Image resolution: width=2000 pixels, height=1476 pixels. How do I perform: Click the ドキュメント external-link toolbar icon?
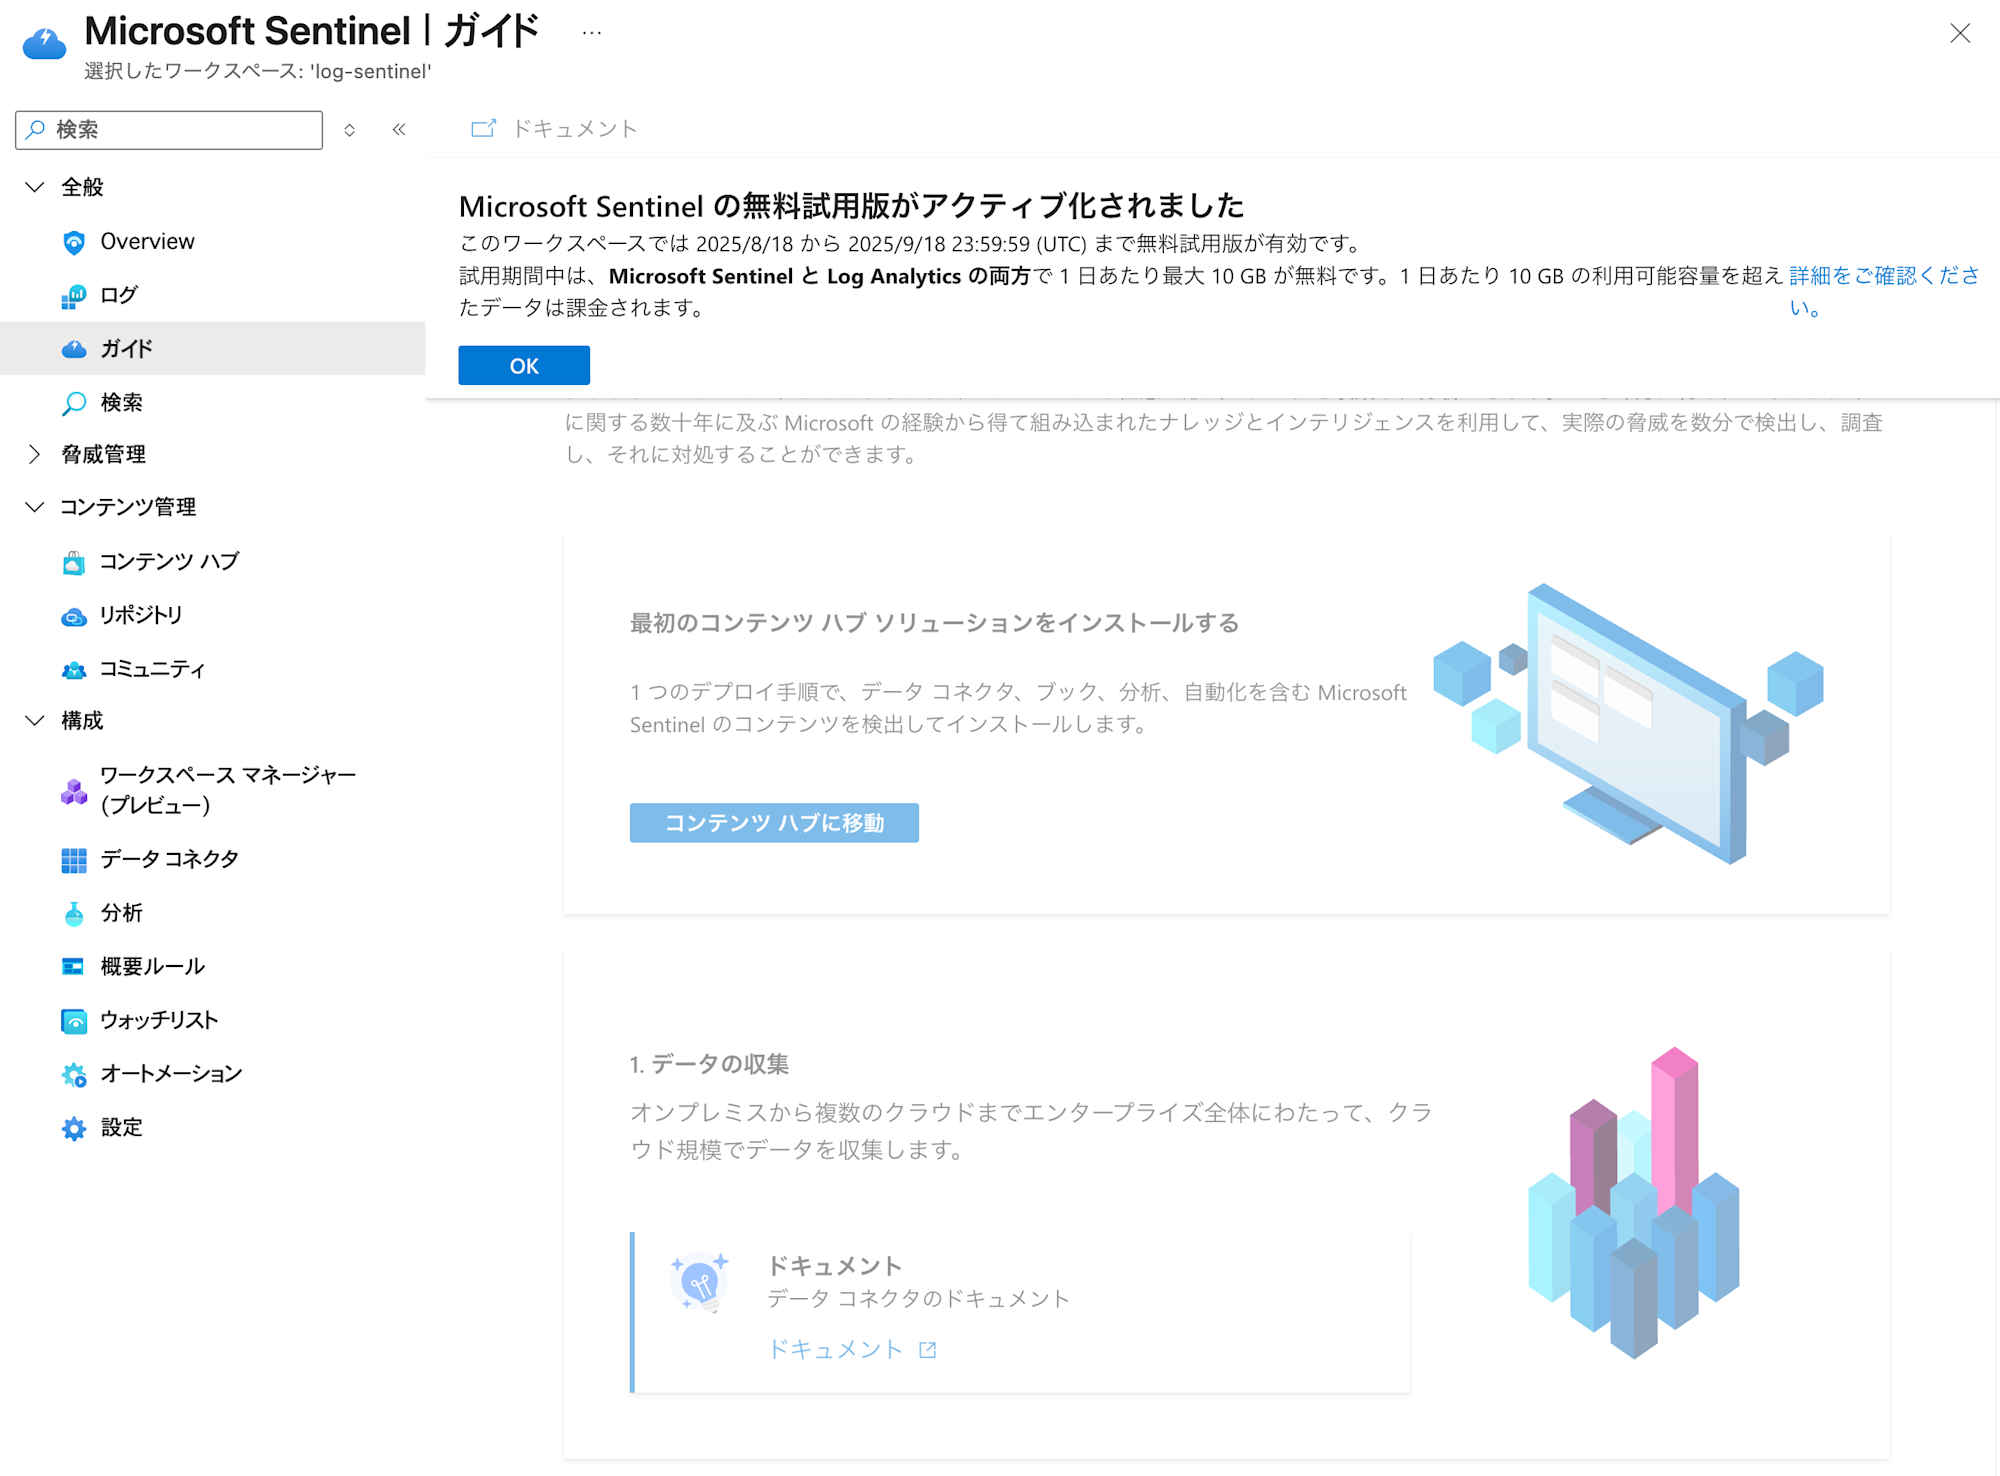(x=484, y=128)
